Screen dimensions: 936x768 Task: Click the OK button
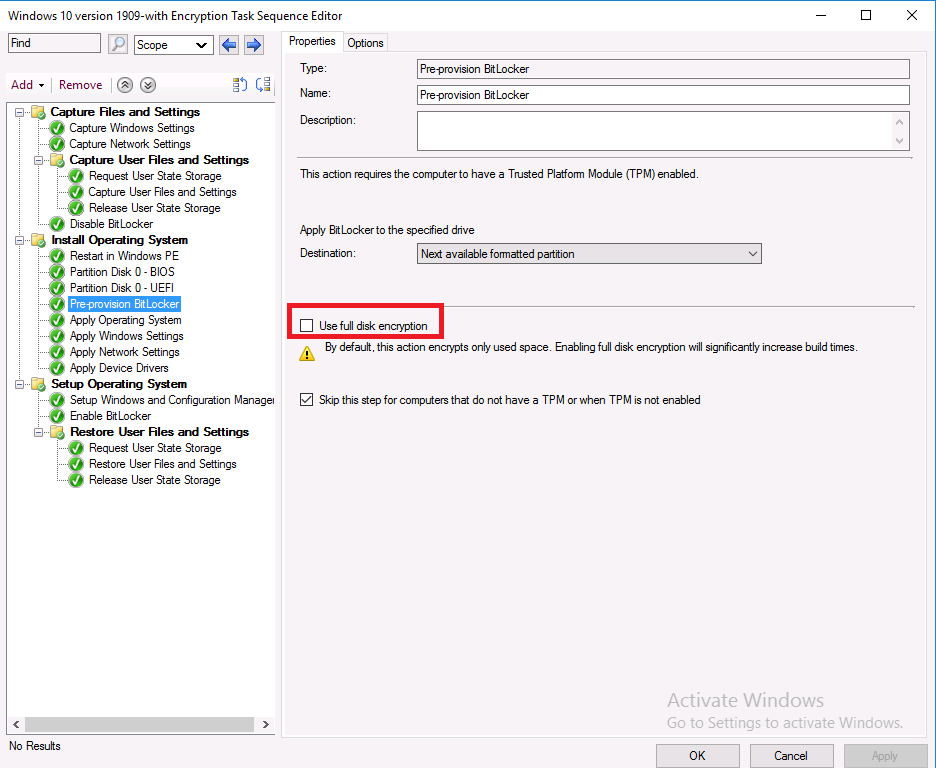point(697,755)
